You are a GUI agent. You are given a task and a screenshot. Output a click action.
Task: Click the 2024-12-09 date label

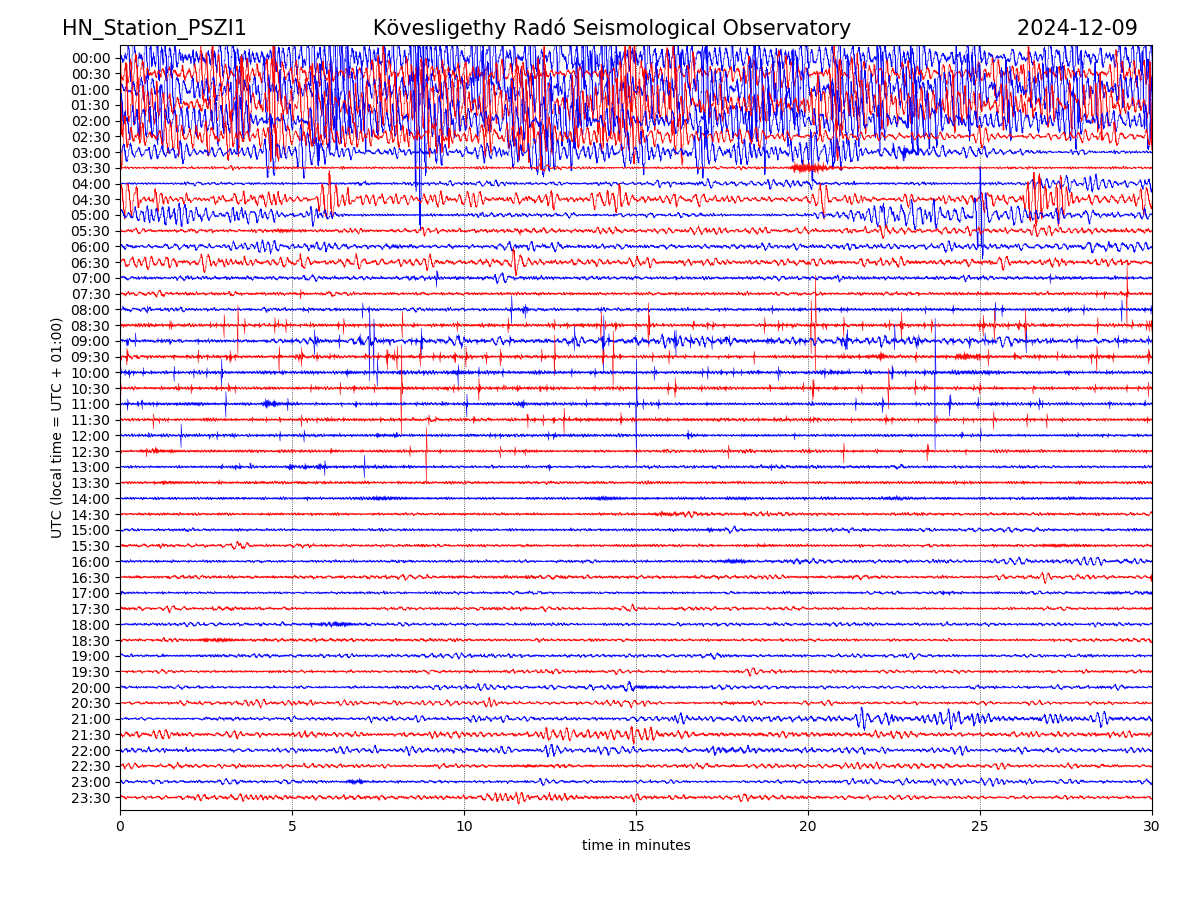(x=1076, y=28)
